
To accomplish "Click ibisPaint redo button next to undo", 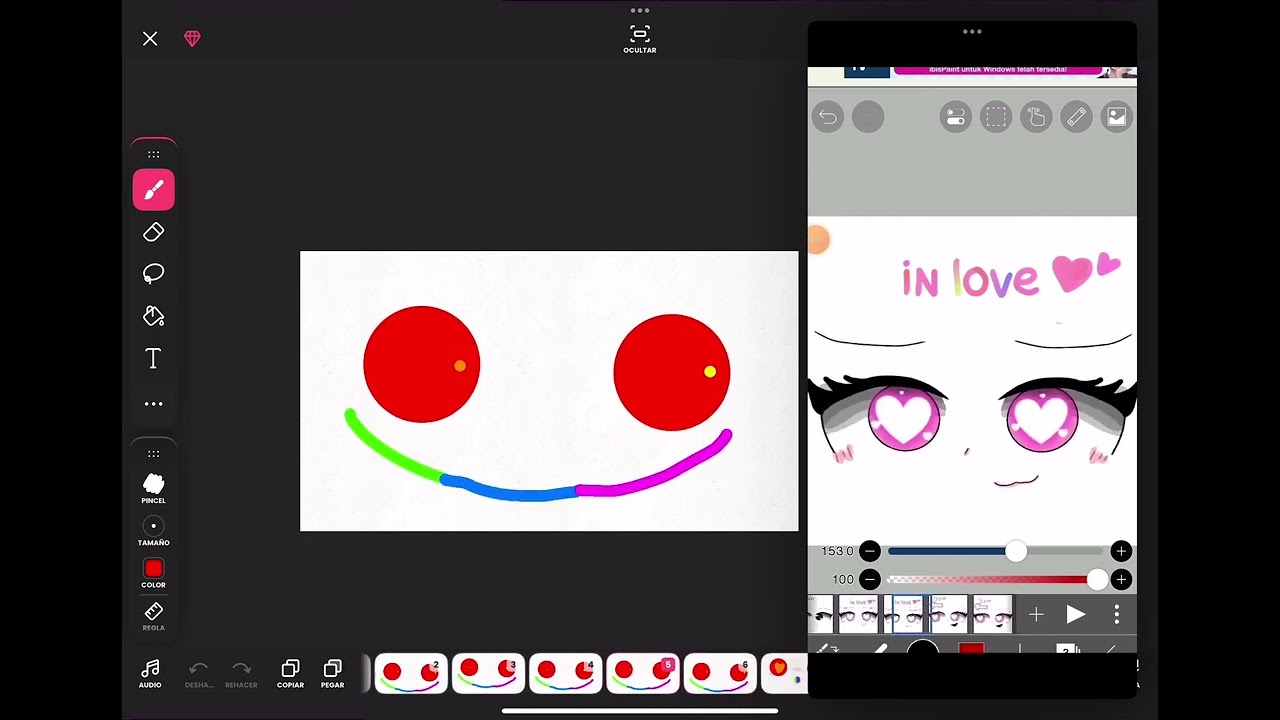I will pos(868,117).
